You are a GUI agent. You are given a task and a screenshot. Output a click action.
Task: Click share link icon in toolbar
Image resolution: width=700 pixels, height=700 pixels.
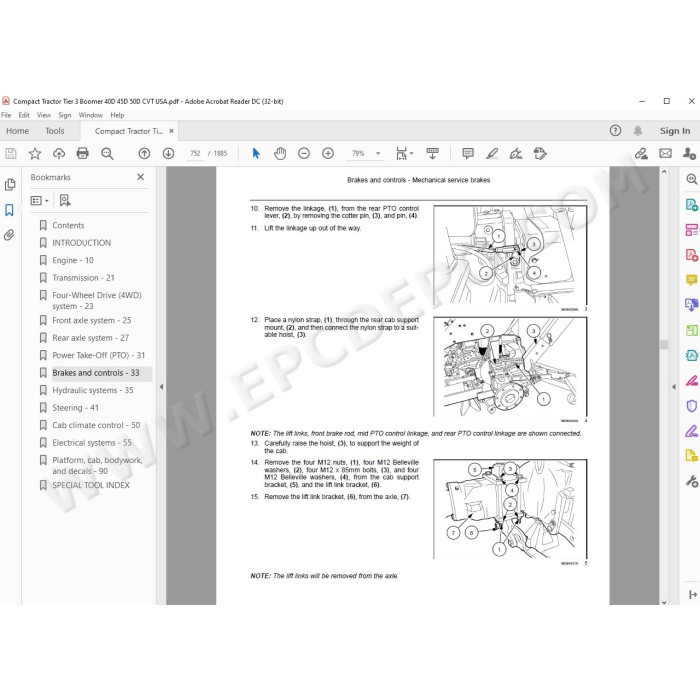tap(642, 154)
